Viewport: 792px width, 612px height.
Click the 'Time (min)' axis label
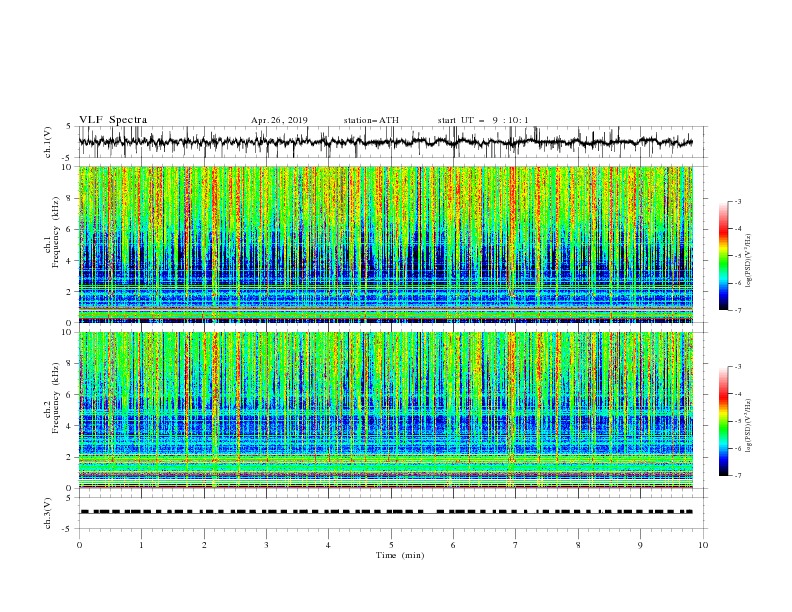click(400, 555)
